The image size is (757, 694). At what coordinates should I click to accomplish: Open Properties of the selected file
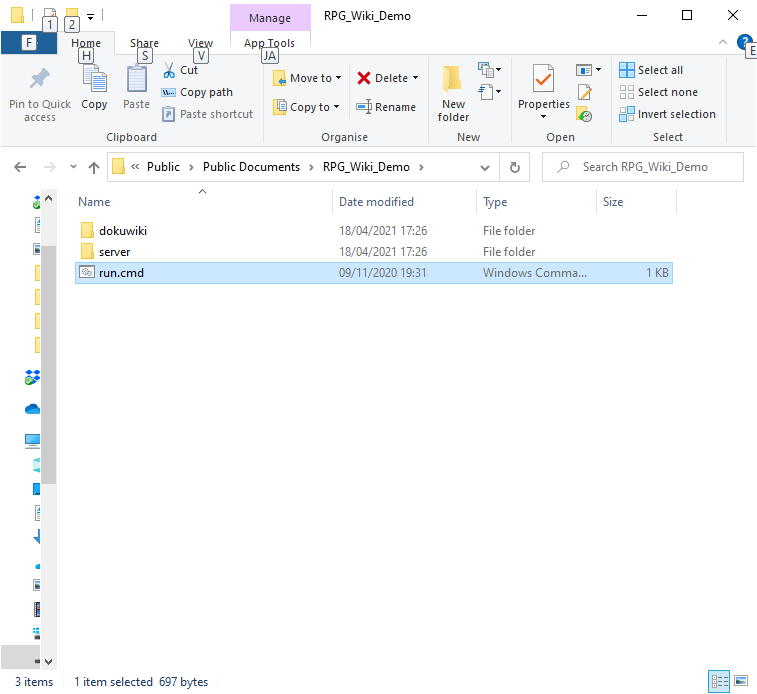tap(544, 86)
